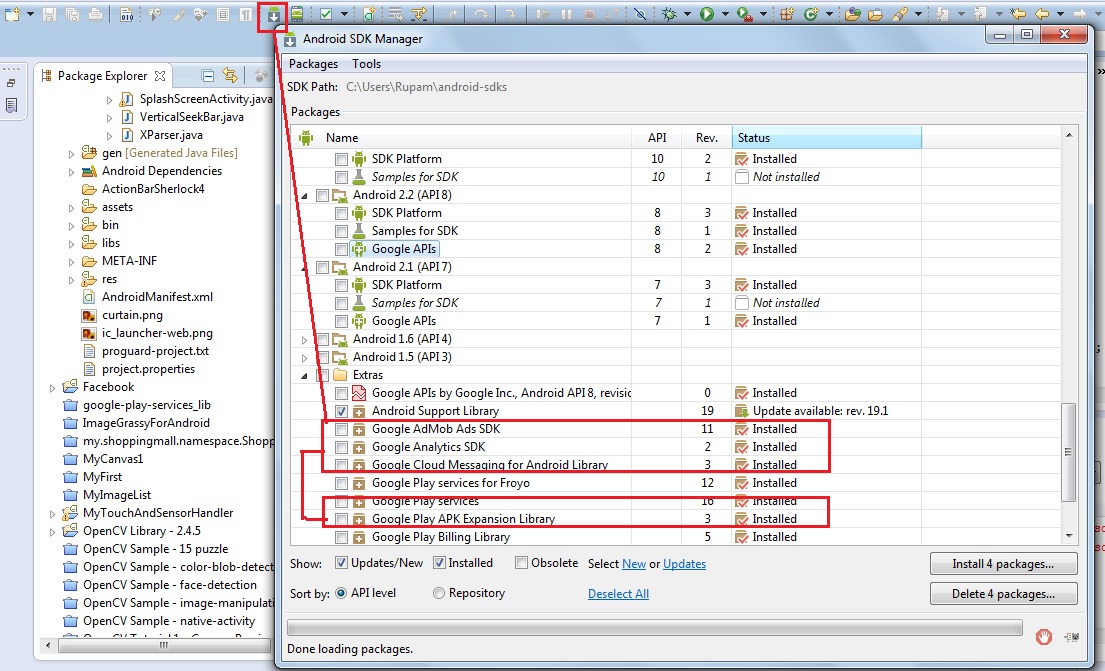This screenshot has height=671, width=1105.
Task: Click the Save All toolbar icon
Action: pos(72,13)
